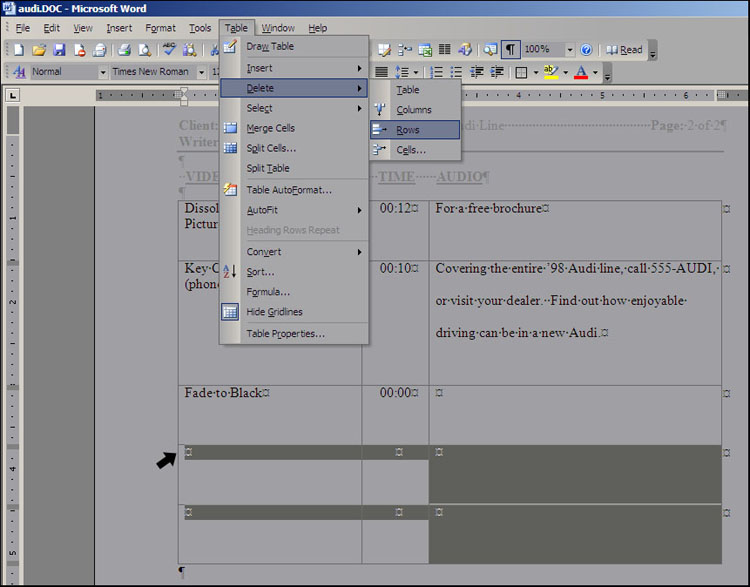The image size is (750, 587).
Task: Apply Justify alignment icon
Action: [381, 72]
